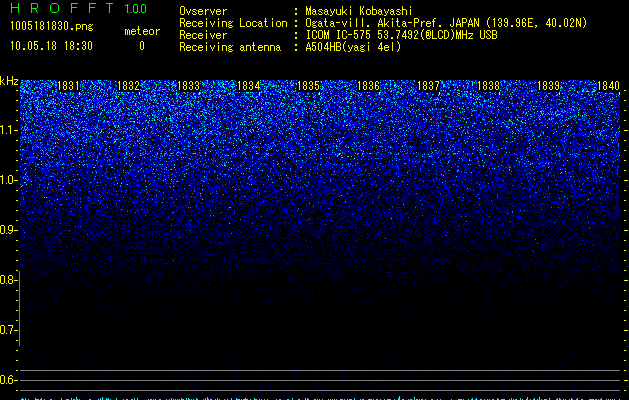
Task: Click the 1836 time marker
Action: pyautogui.click(x=368, y=86)
